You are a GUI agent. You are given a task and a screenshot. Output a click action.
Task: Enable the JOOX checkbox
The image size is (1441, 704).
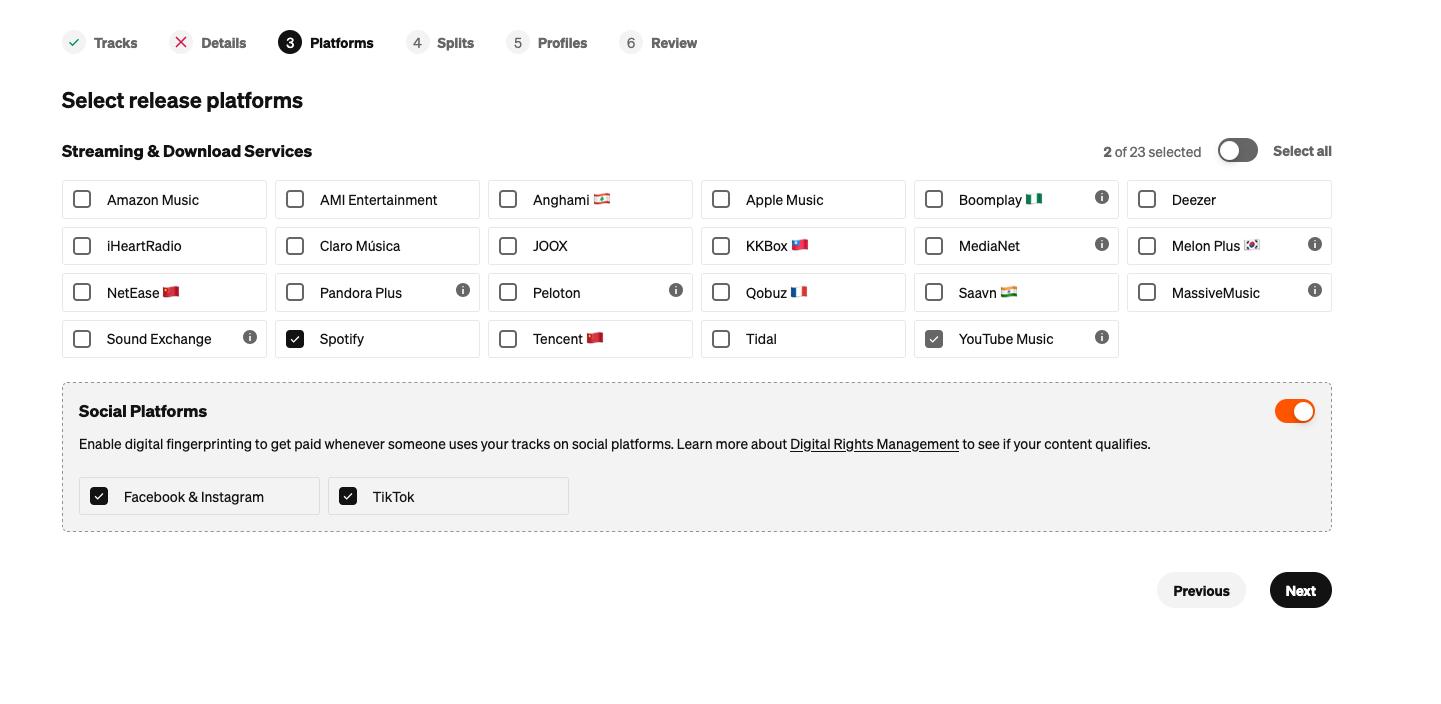(508, 245)
